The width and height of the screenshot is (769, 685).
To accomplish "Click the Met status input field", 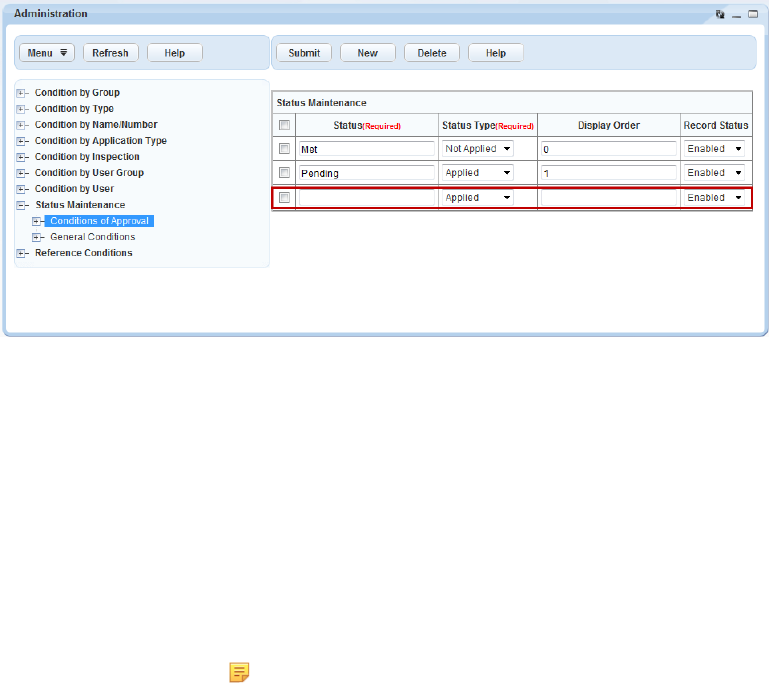I will tap(367, 149).
